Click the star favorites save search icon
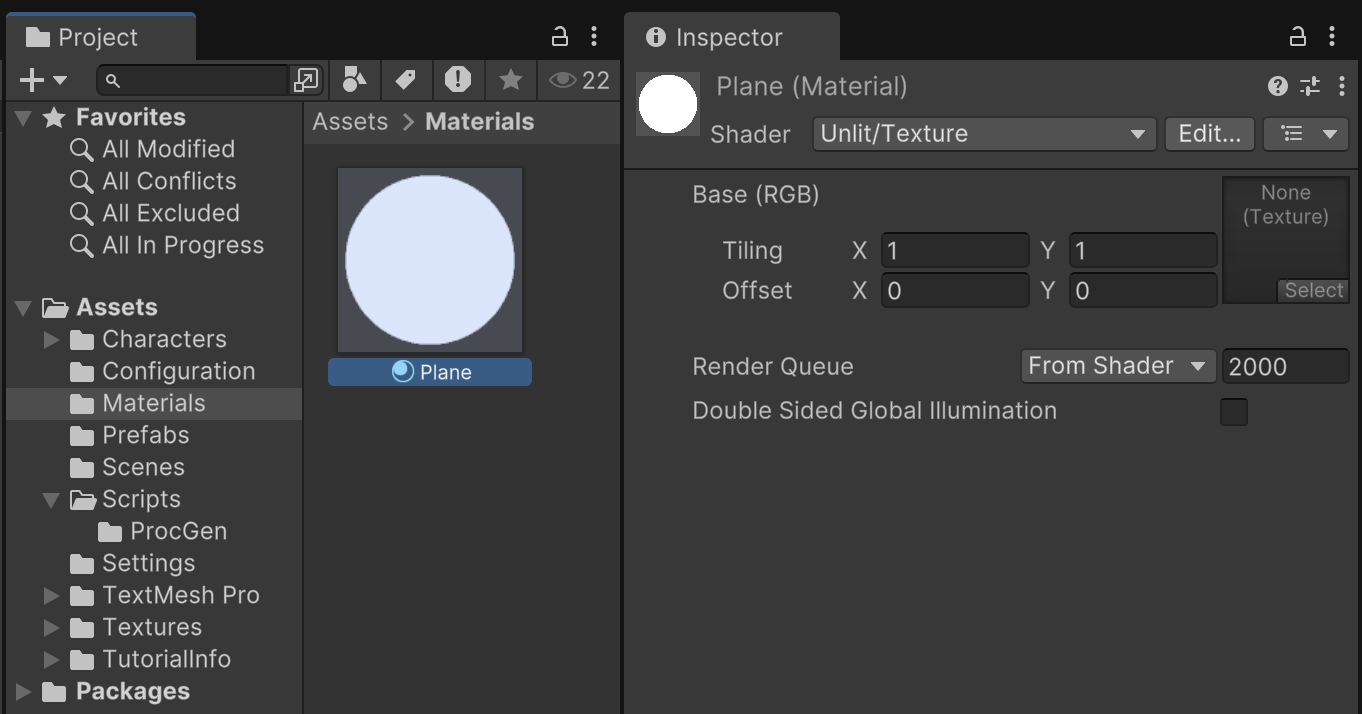The width and height of the screenshot is (1362, 714). coord(511,80)
